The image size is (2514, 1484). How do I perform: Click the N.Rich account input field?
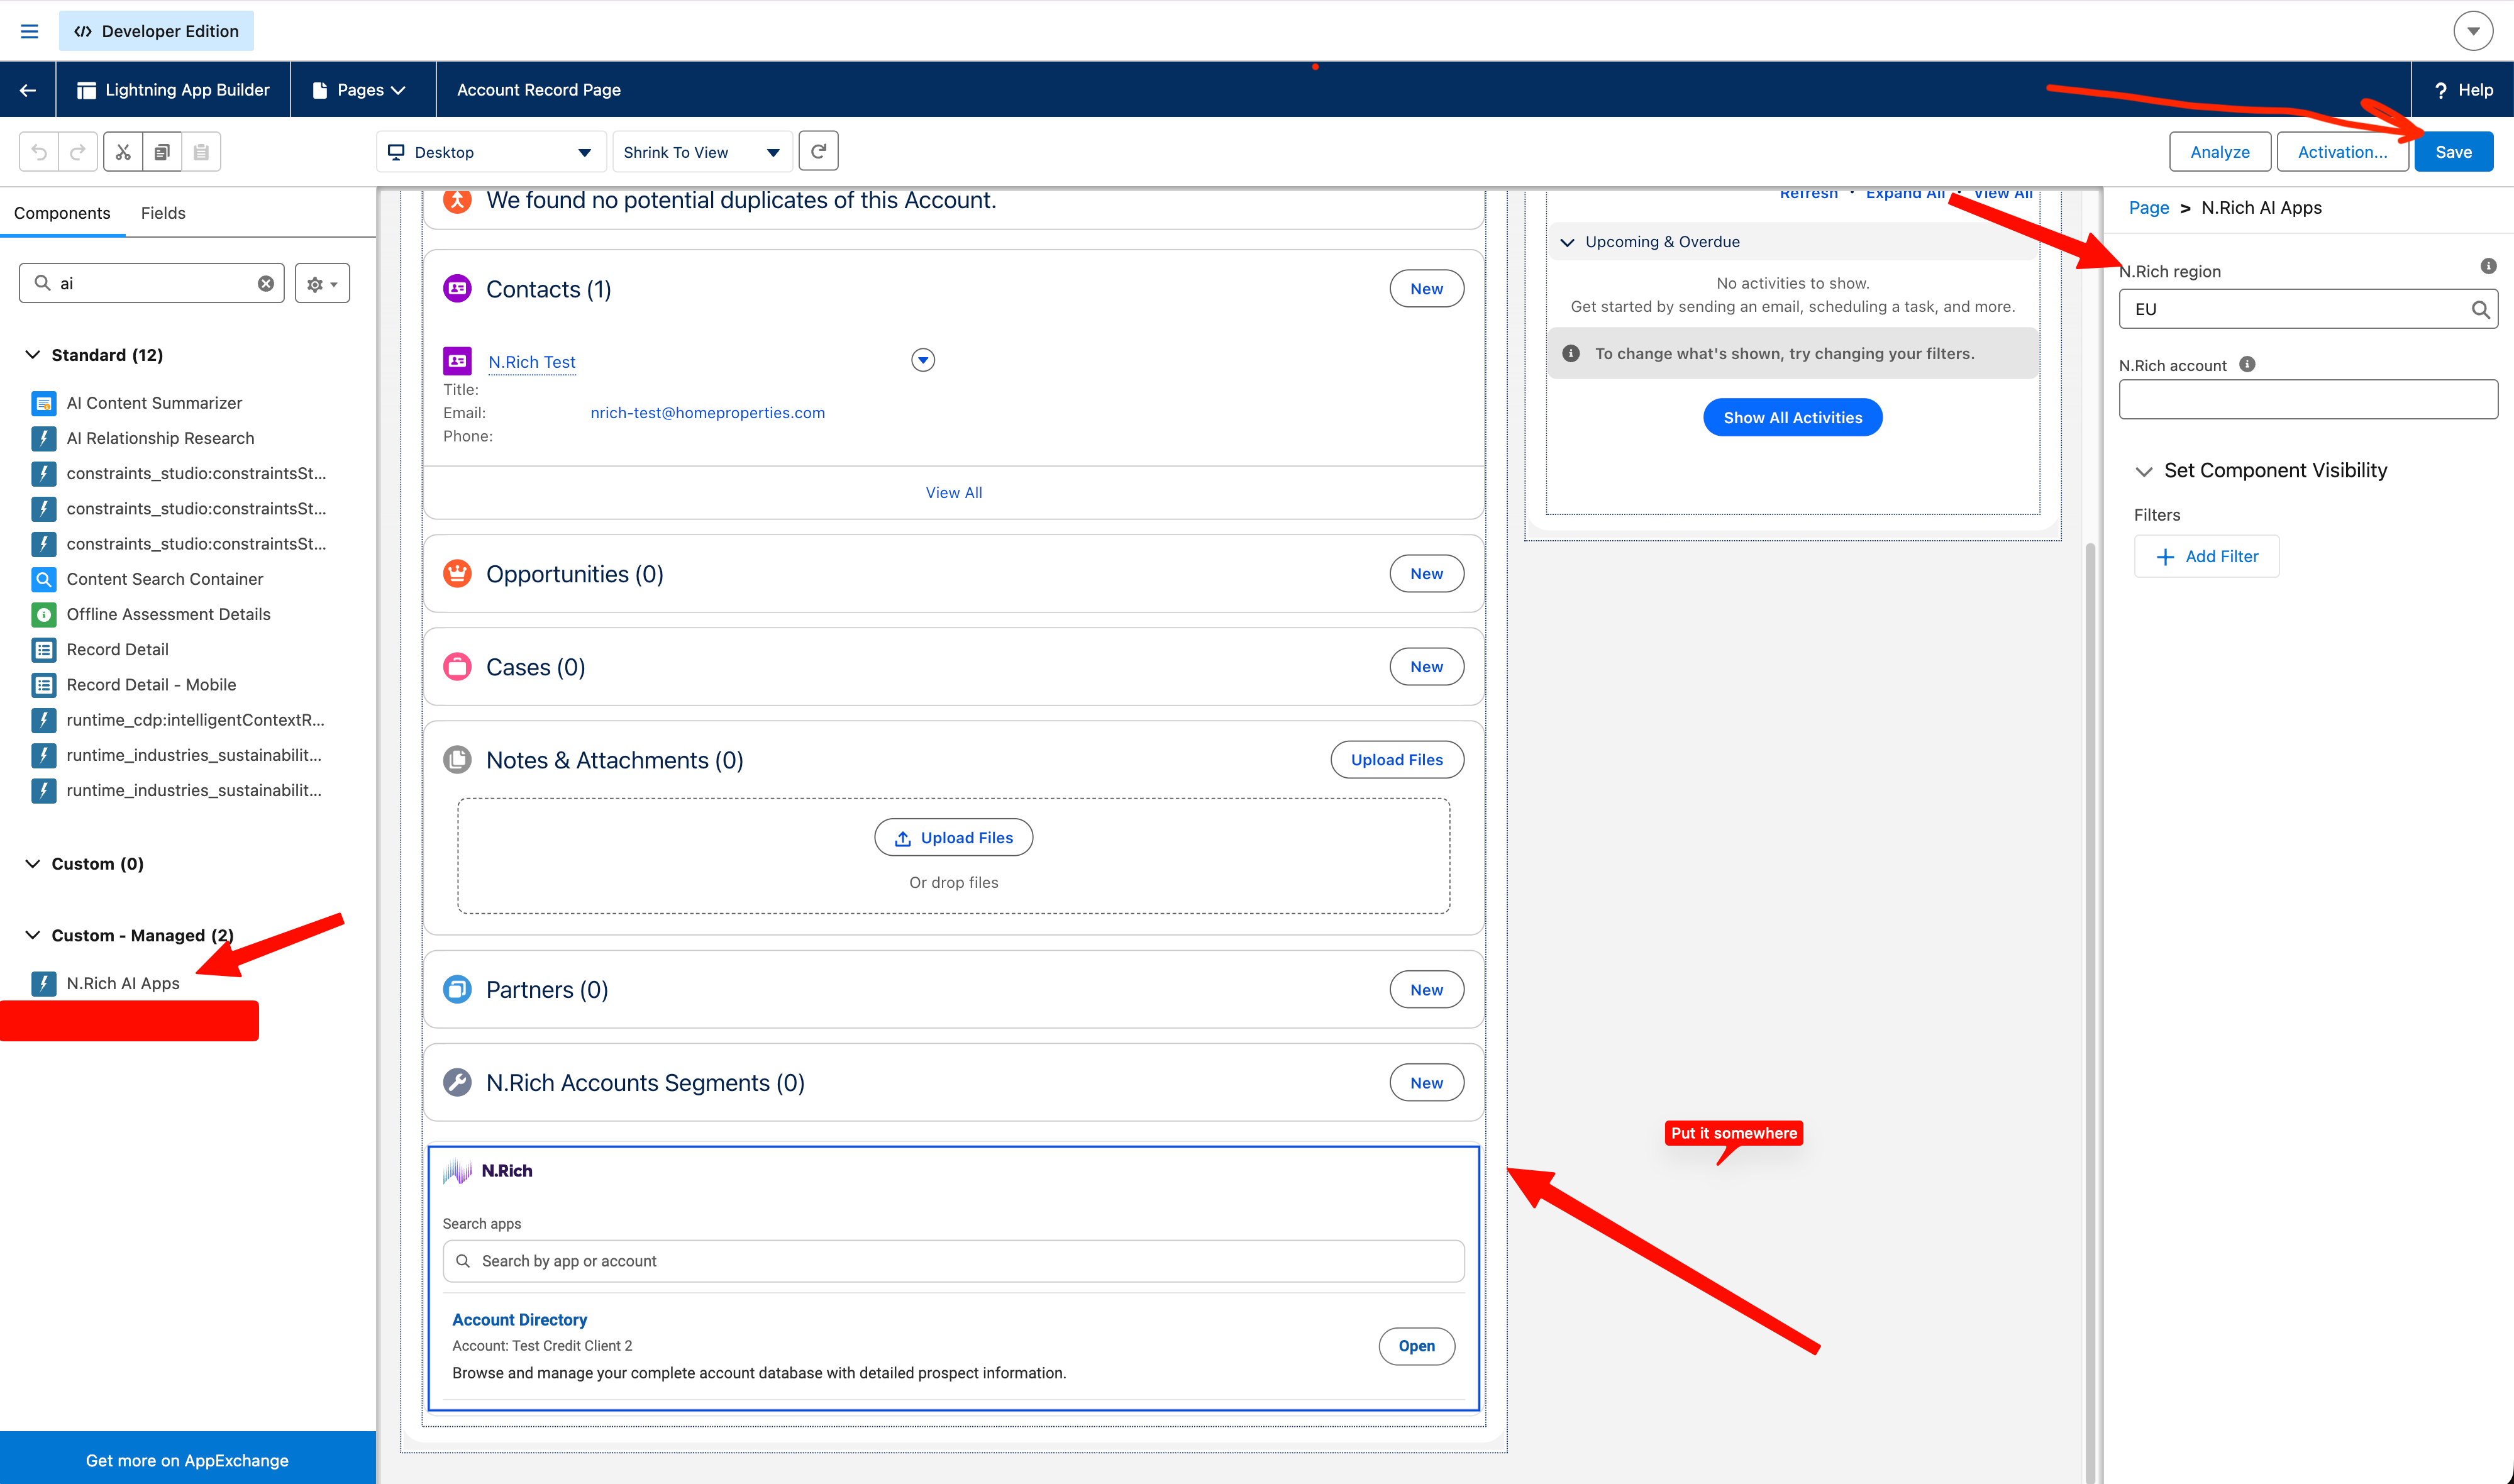[x=2308, y=399]
